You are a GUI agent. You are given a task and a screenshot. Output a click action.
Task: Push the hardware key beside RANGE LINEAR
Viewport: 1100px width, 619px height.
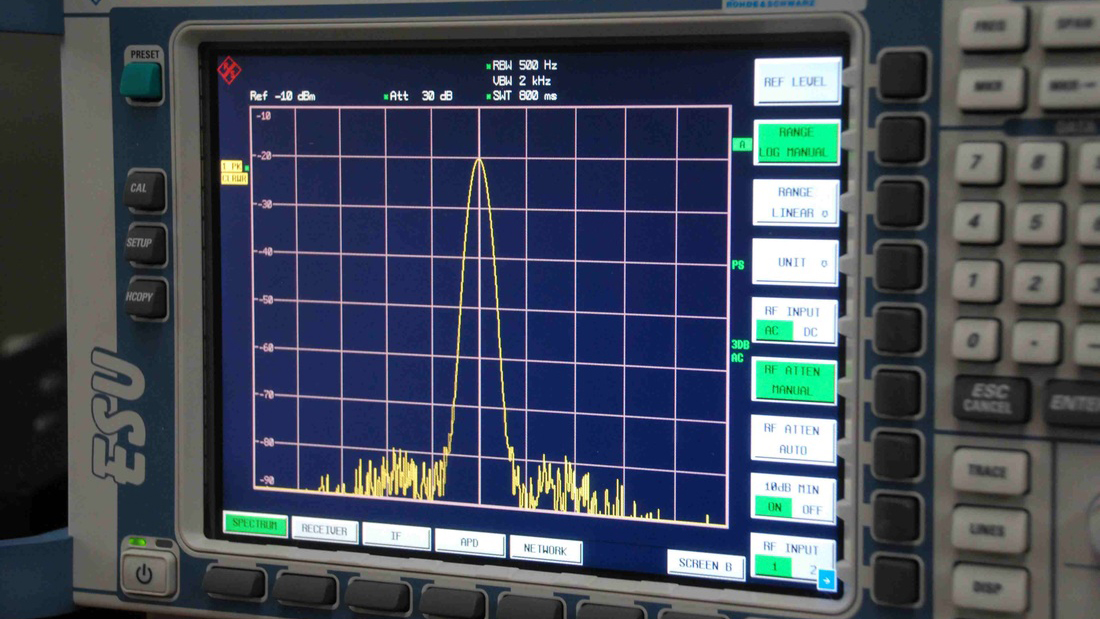901,204
